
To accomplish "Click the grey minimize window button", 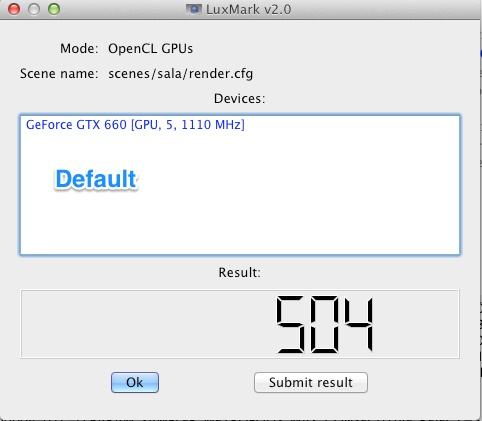I will pos(34,9).
